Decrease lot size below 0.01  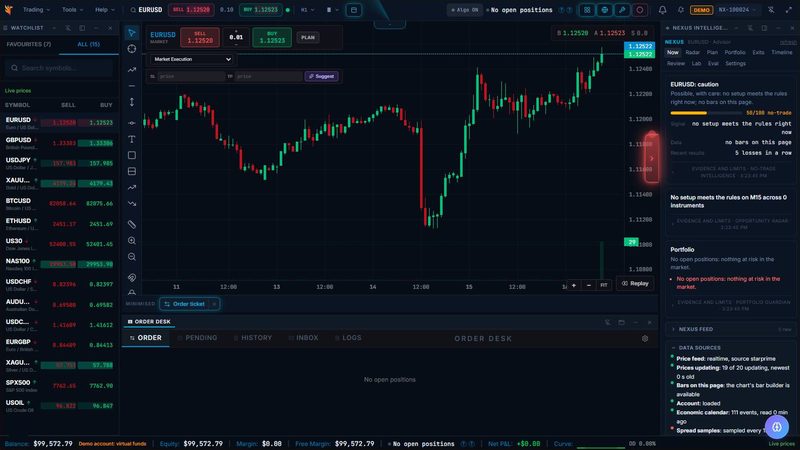236,44
